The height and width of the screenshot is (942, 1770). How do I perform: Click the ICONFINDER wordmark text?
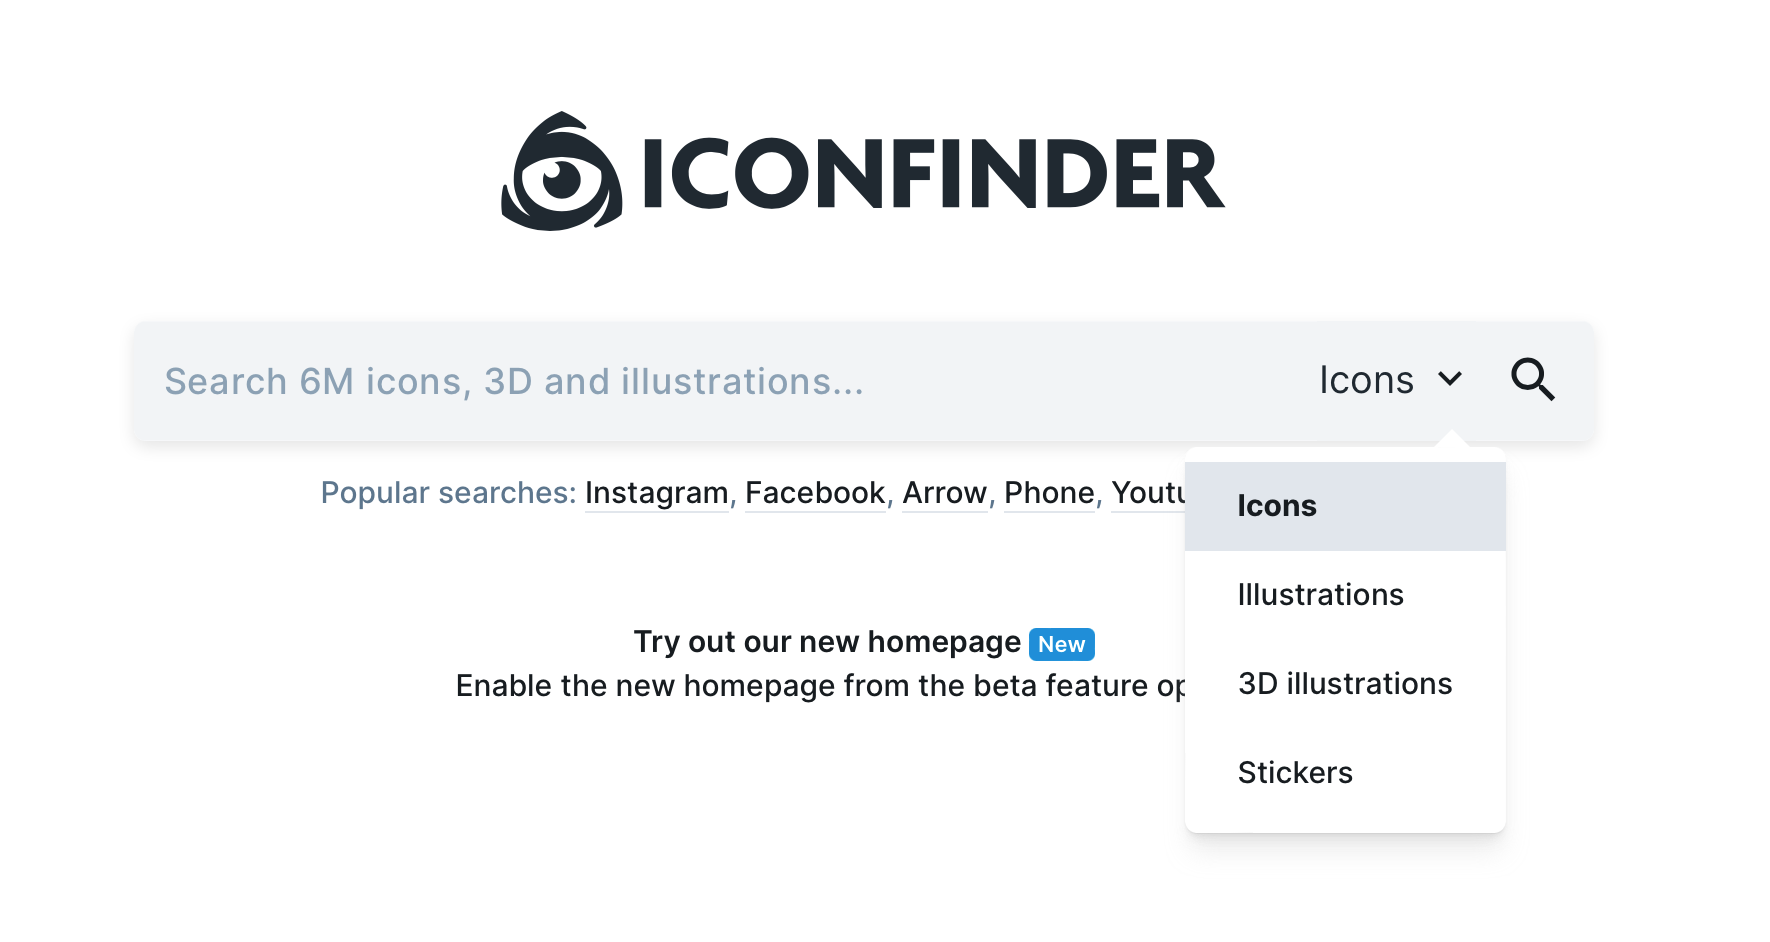pos(934,174)
